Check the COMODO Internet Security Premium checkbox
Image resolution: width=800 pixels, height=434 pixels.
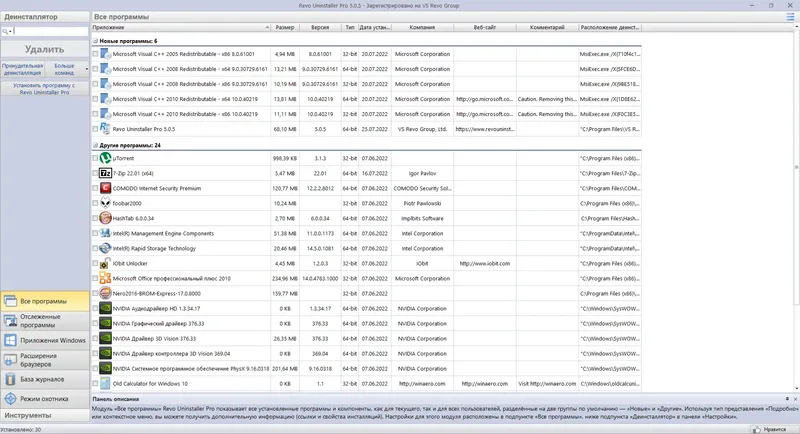[95, 188]
